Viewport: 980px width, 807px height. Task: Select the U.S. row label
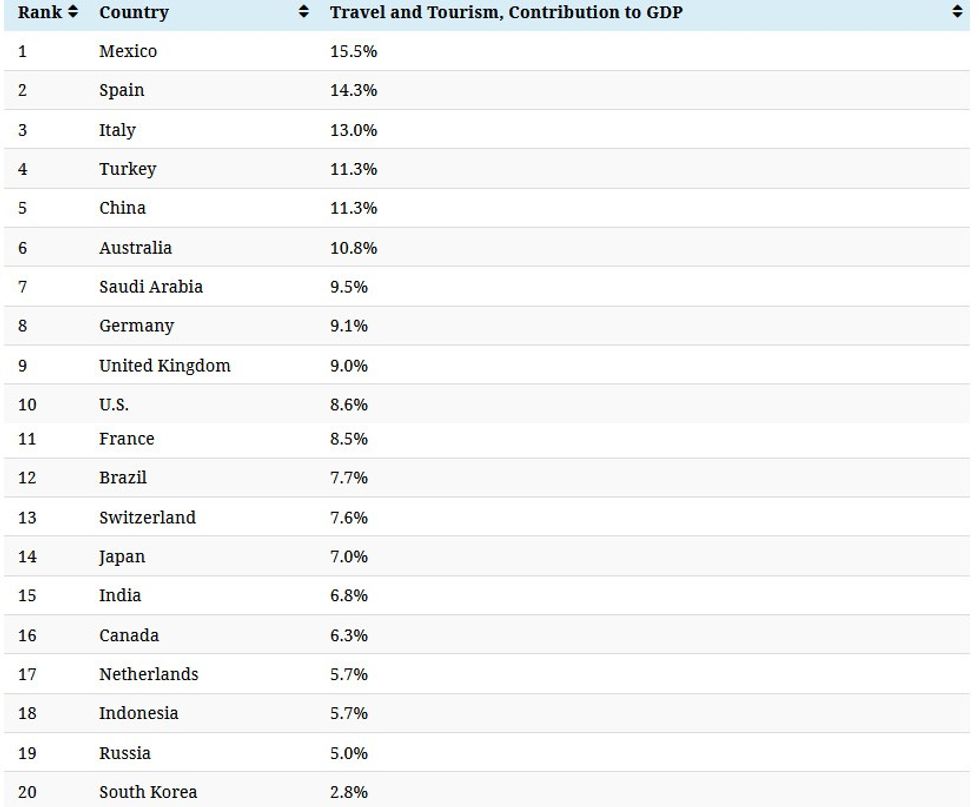coord(114,405)
